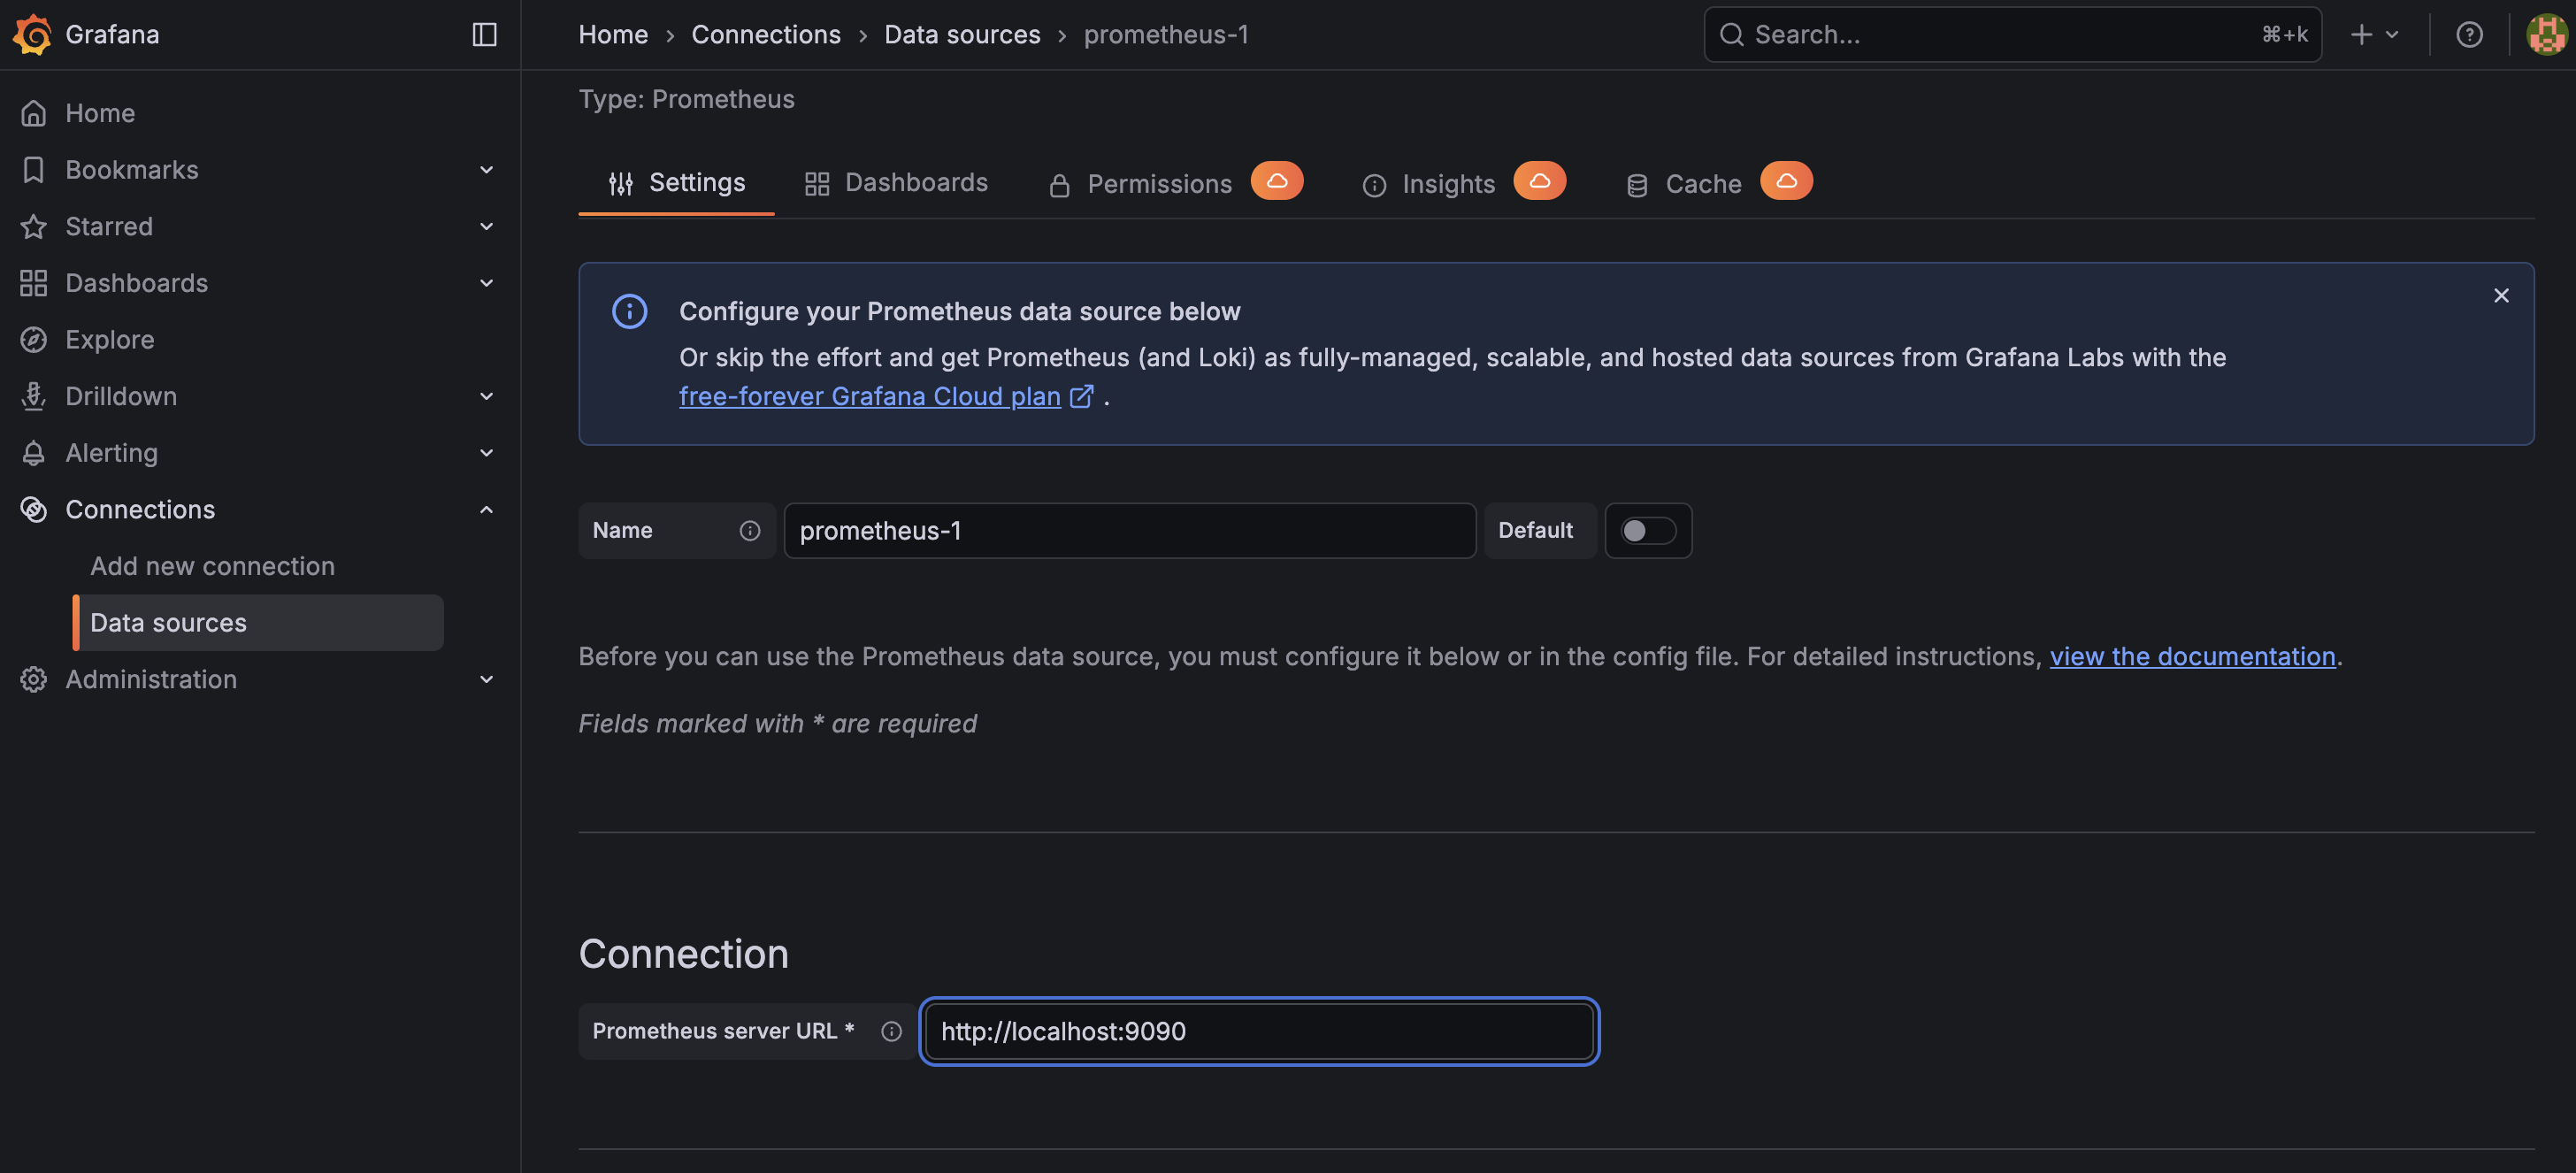The width and height of the screenshot is (2576, 1173).
Task: Expand the Administration section chevron
Action: [487, 680]
